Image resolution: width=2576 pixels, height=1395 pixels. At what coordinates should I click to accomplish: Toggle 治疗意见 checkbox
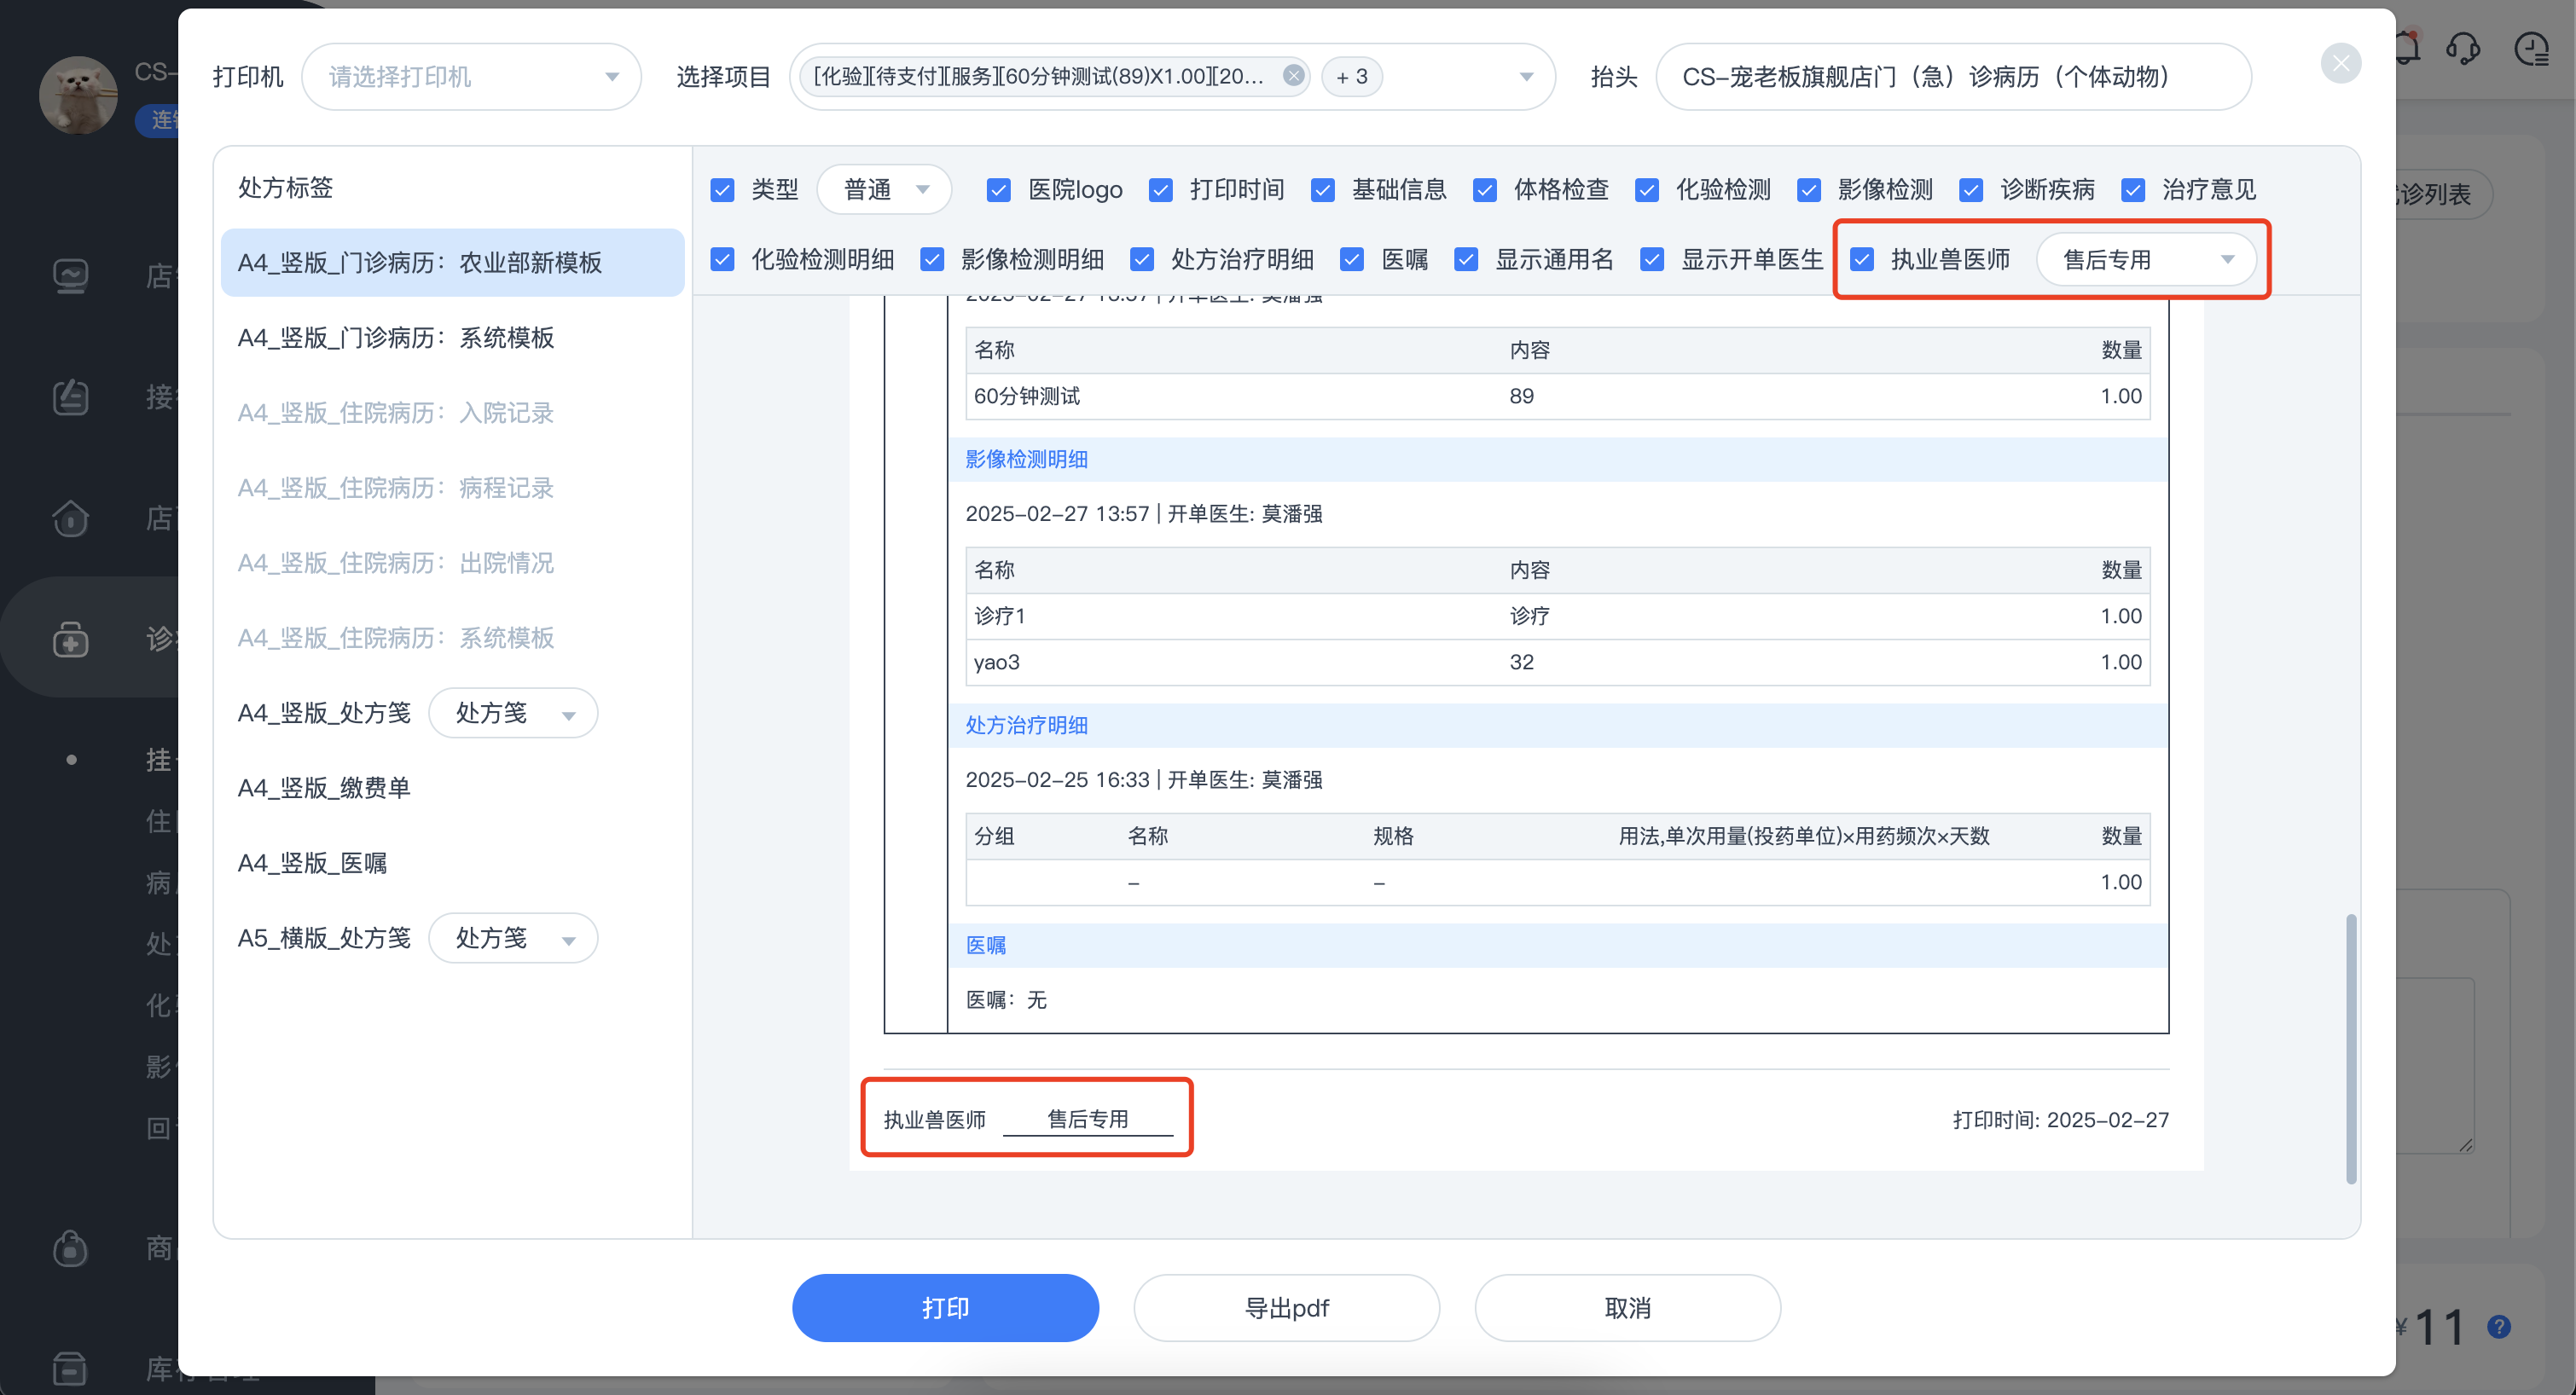[2132, 190]
